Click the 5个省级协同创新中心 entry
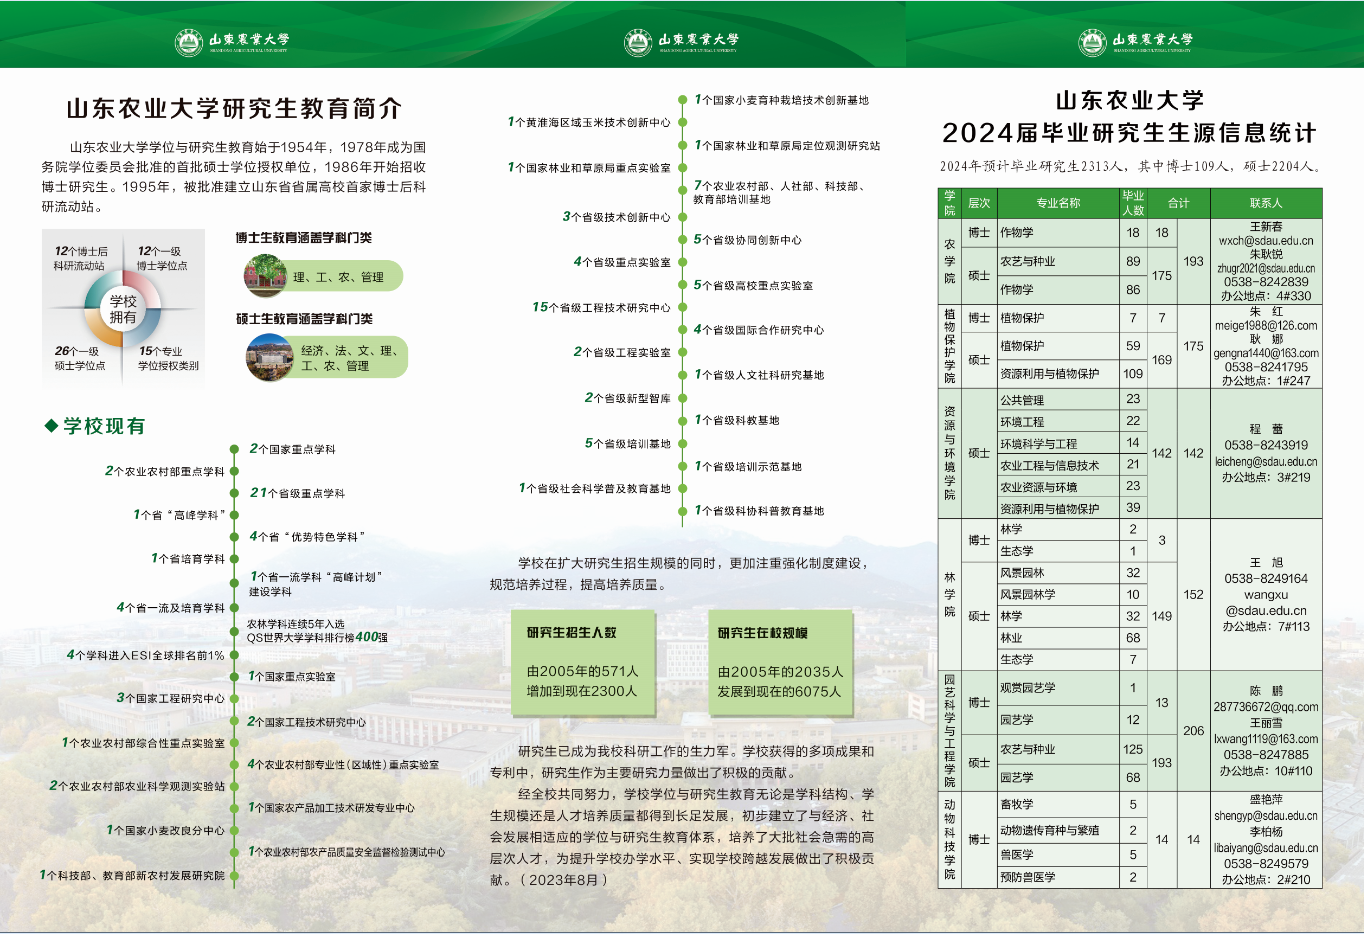Viewport: 1364px width, 934px height. [x=748, y=240]
